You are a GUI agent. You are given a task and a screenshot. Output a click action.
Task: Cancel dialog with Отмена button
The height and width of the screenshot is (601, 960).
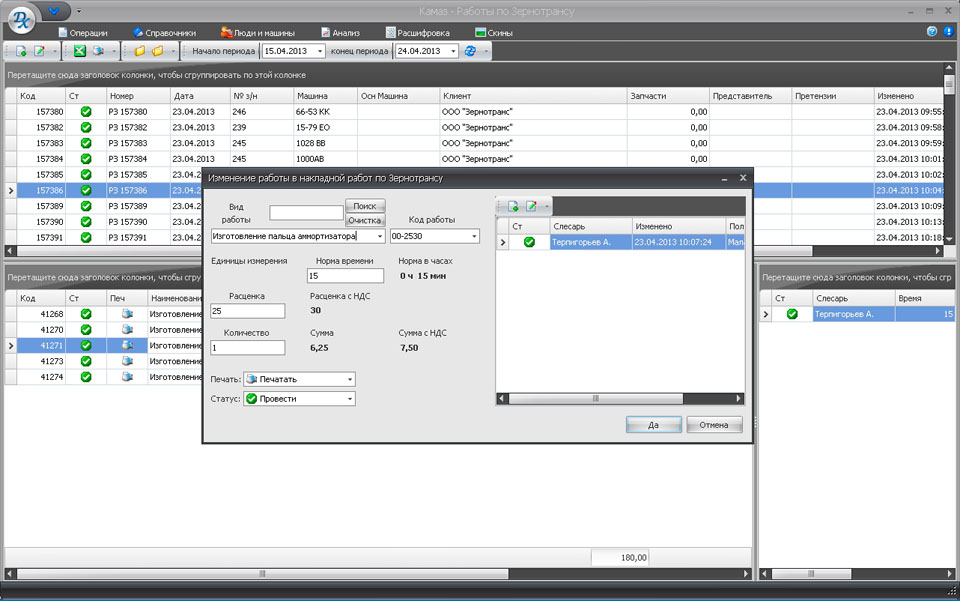714,425
